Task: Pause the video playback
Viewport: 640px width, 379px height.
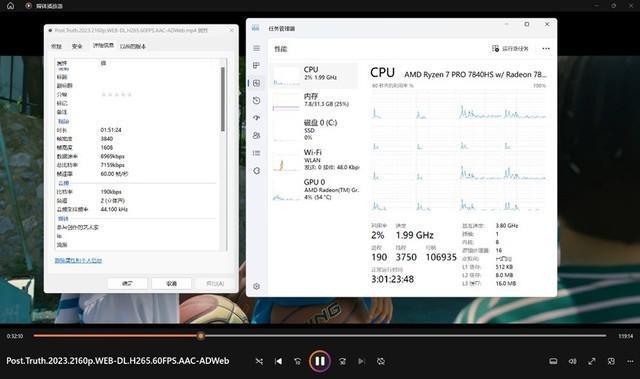Action: (320, 361)
